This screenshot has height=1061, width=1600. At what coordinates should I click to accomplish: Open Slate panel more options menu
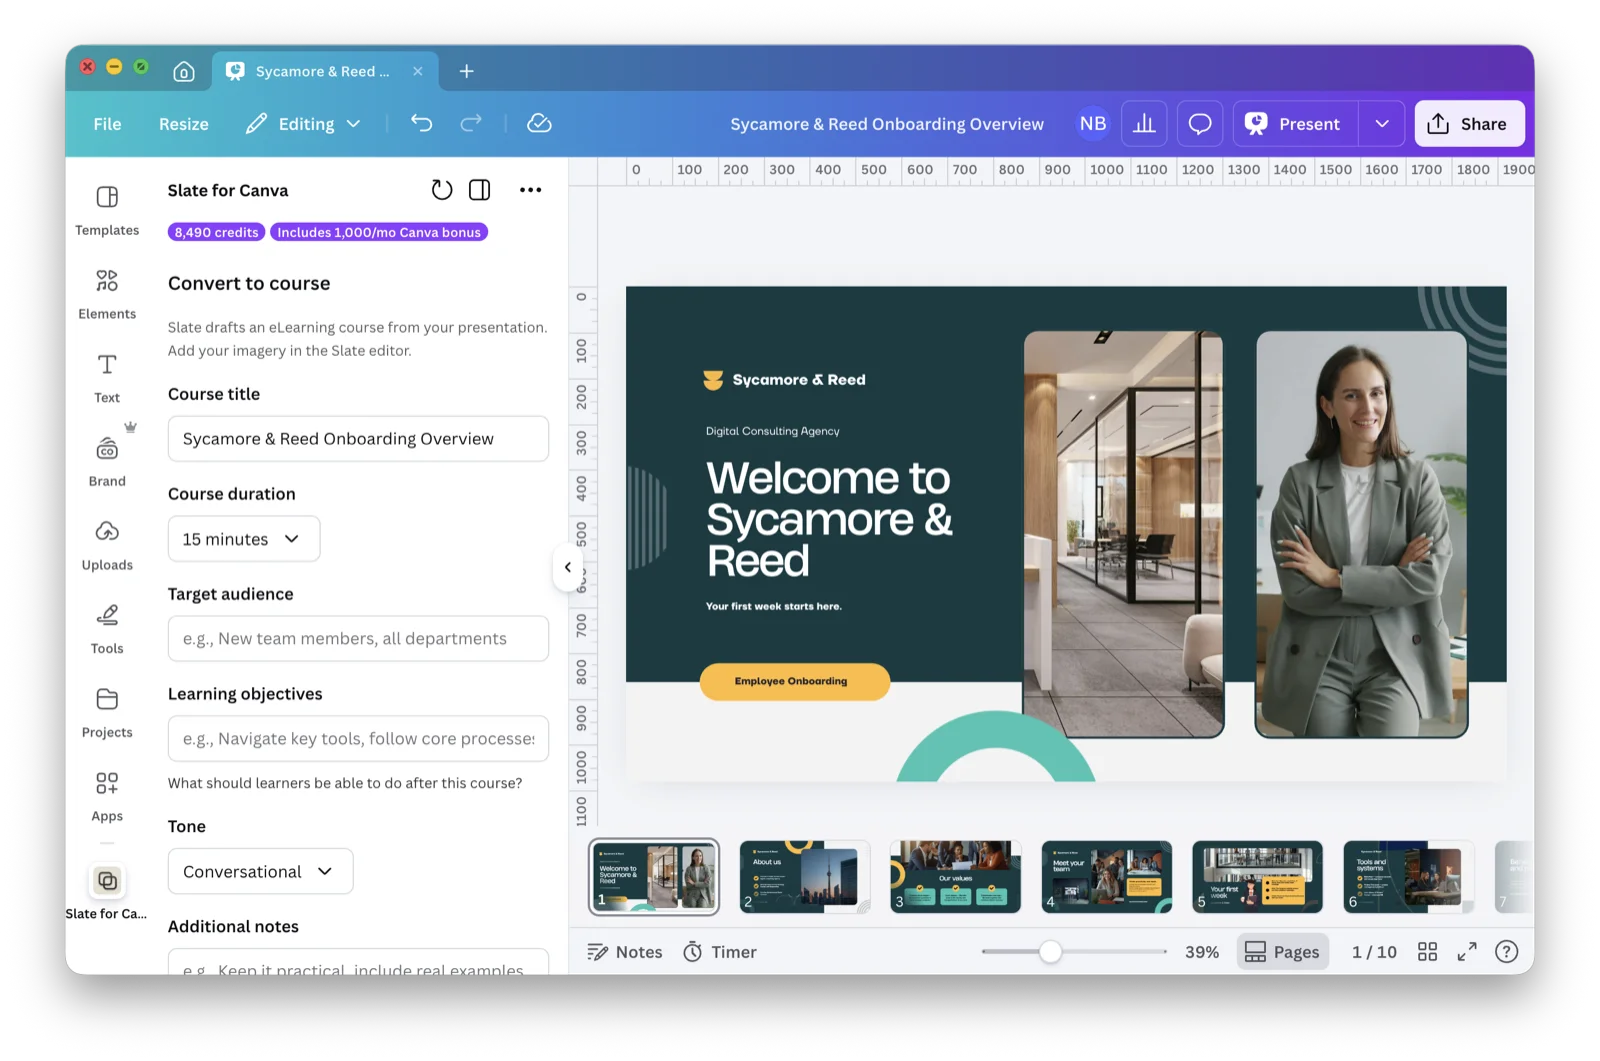click(531, 190)
